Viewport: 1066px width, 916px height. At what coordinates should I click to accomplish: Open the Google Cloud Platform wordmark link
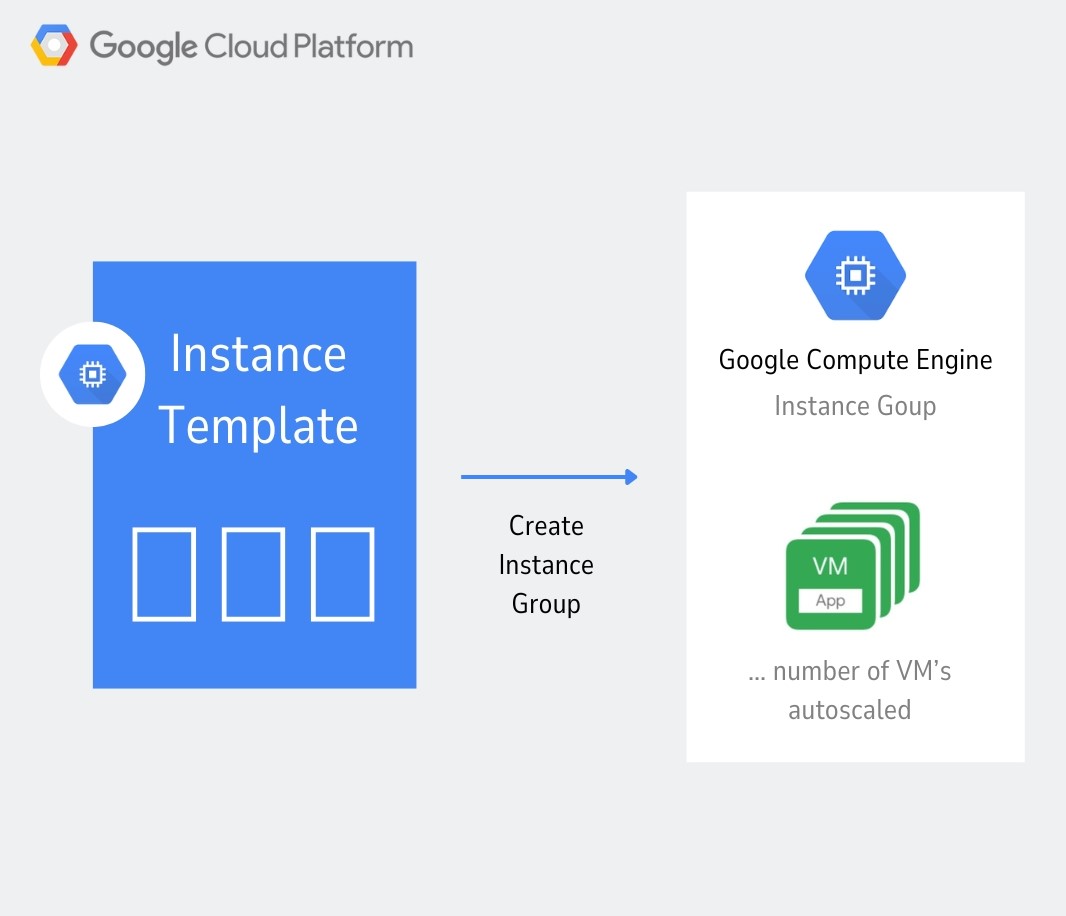[250, 45]
